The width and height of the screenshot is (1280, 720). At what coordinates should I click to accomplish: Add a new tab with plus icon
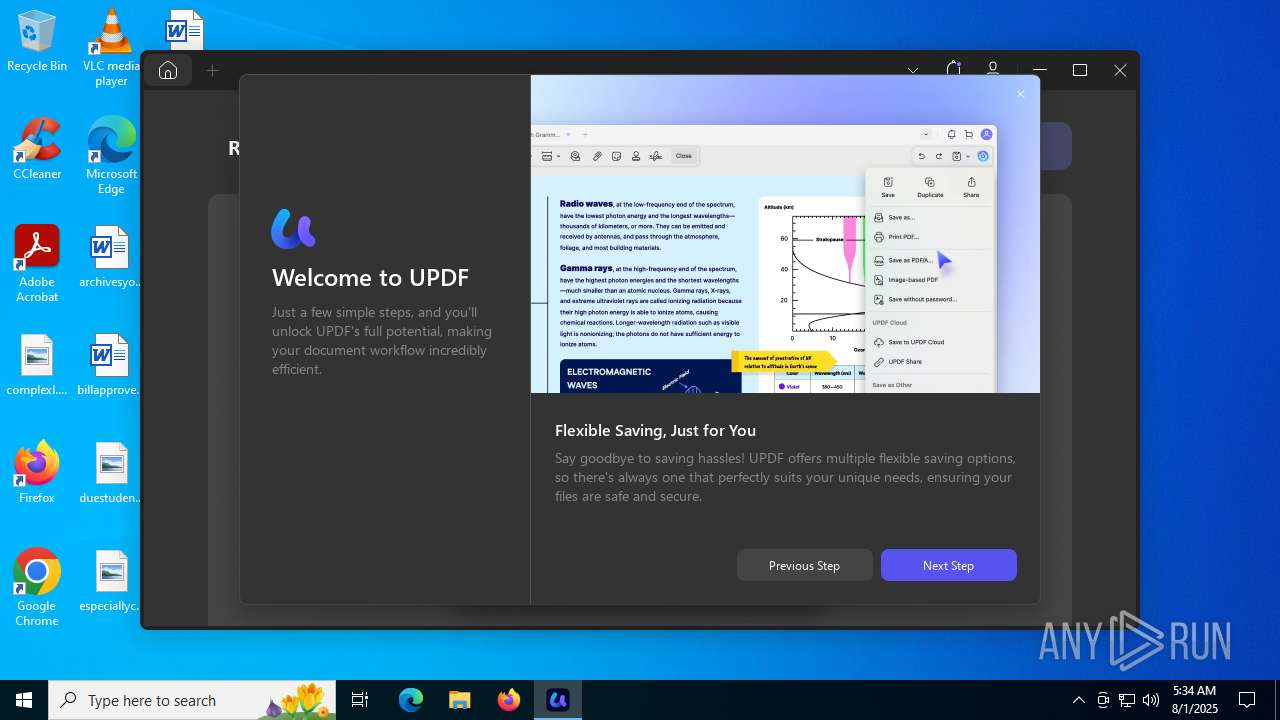[x=212, y=70]
